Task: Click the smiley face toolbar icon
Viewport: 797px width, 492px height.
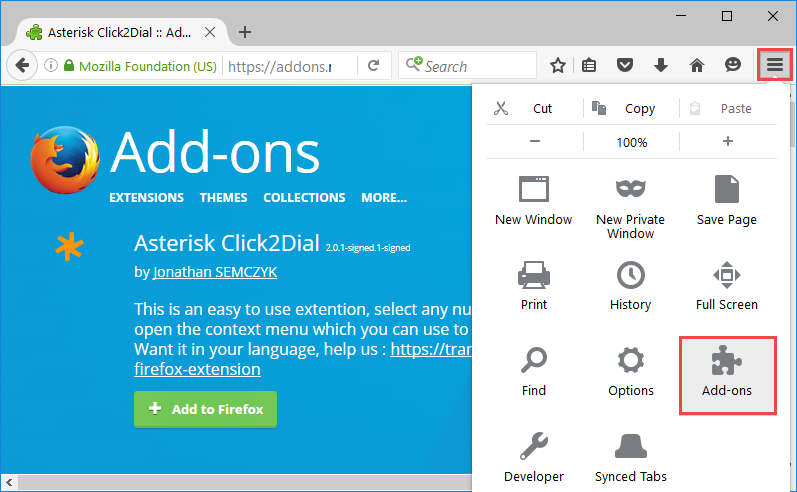Action: (x=733, y=65)
